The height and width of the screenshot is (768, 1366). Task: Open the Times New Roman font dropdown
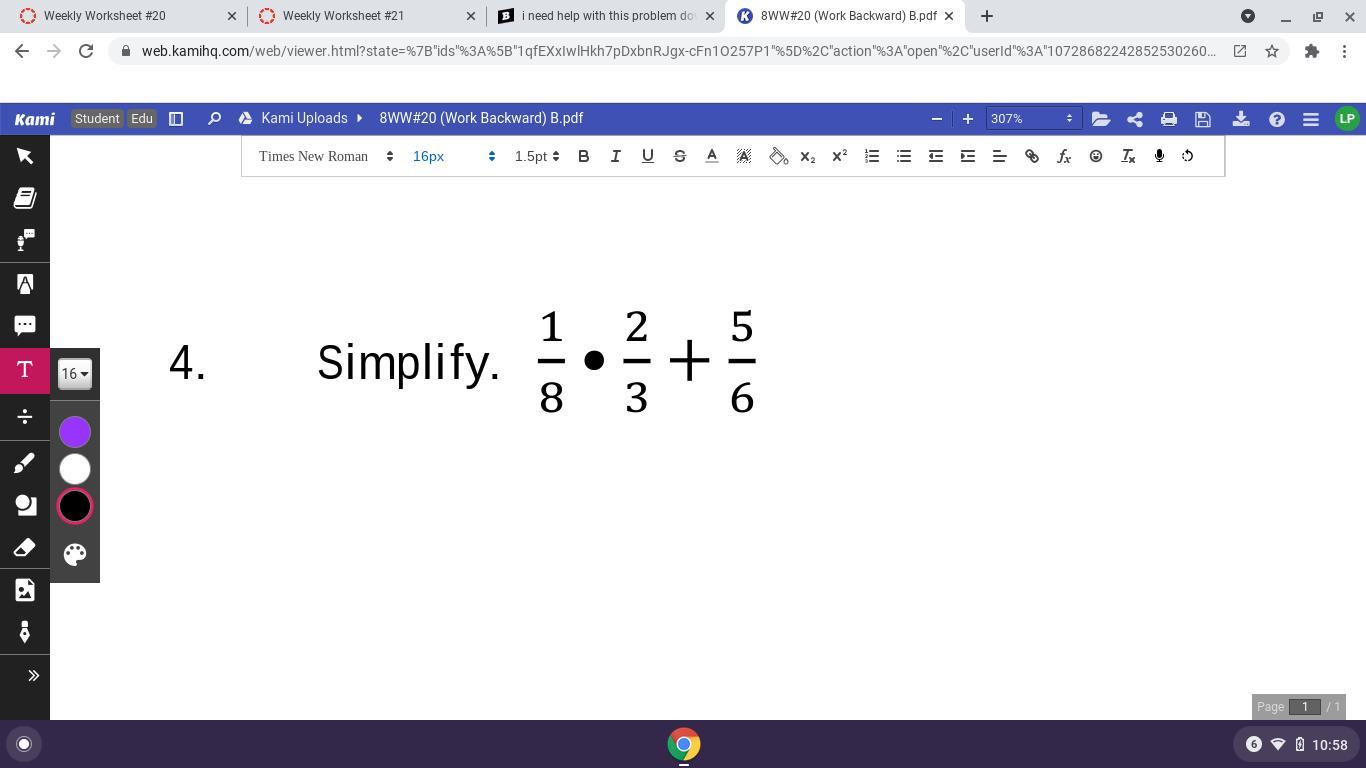click(x=324, y=156)
